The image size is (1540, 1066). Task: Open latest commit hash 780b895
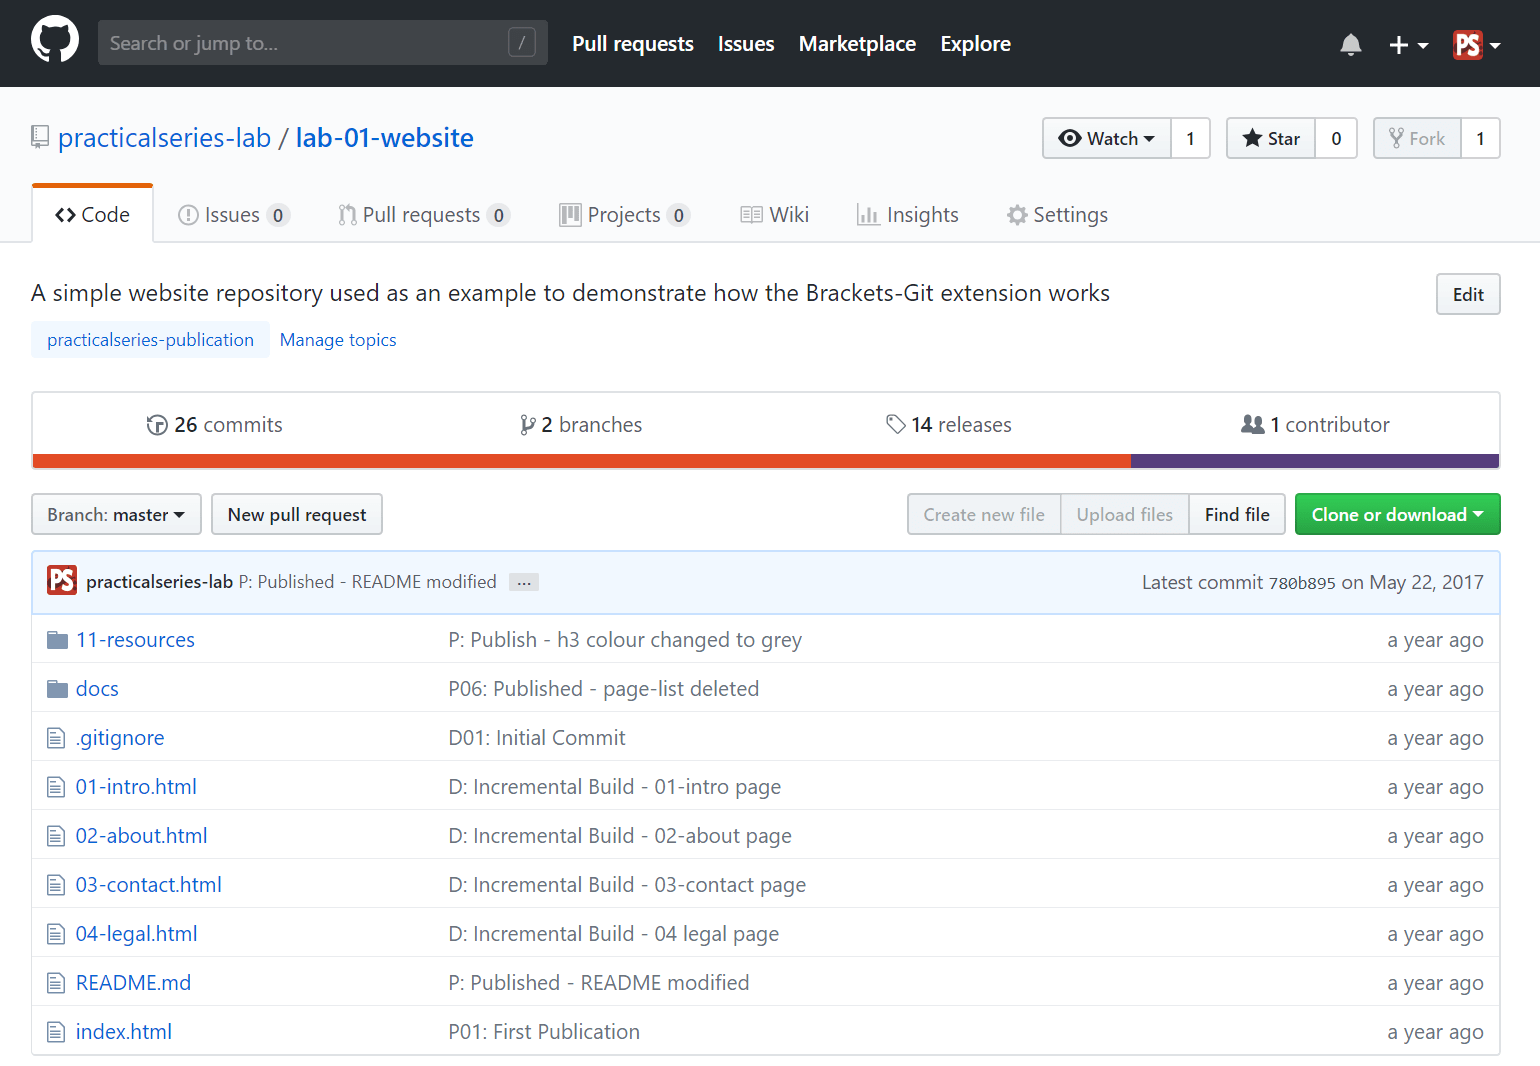pyautogui.click(x=1302, y=583)
